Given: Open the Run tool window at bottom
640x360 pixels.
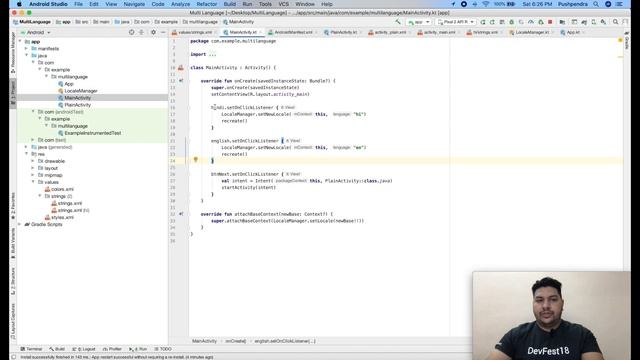Looking at the screenshot, I should coord(138,349).
